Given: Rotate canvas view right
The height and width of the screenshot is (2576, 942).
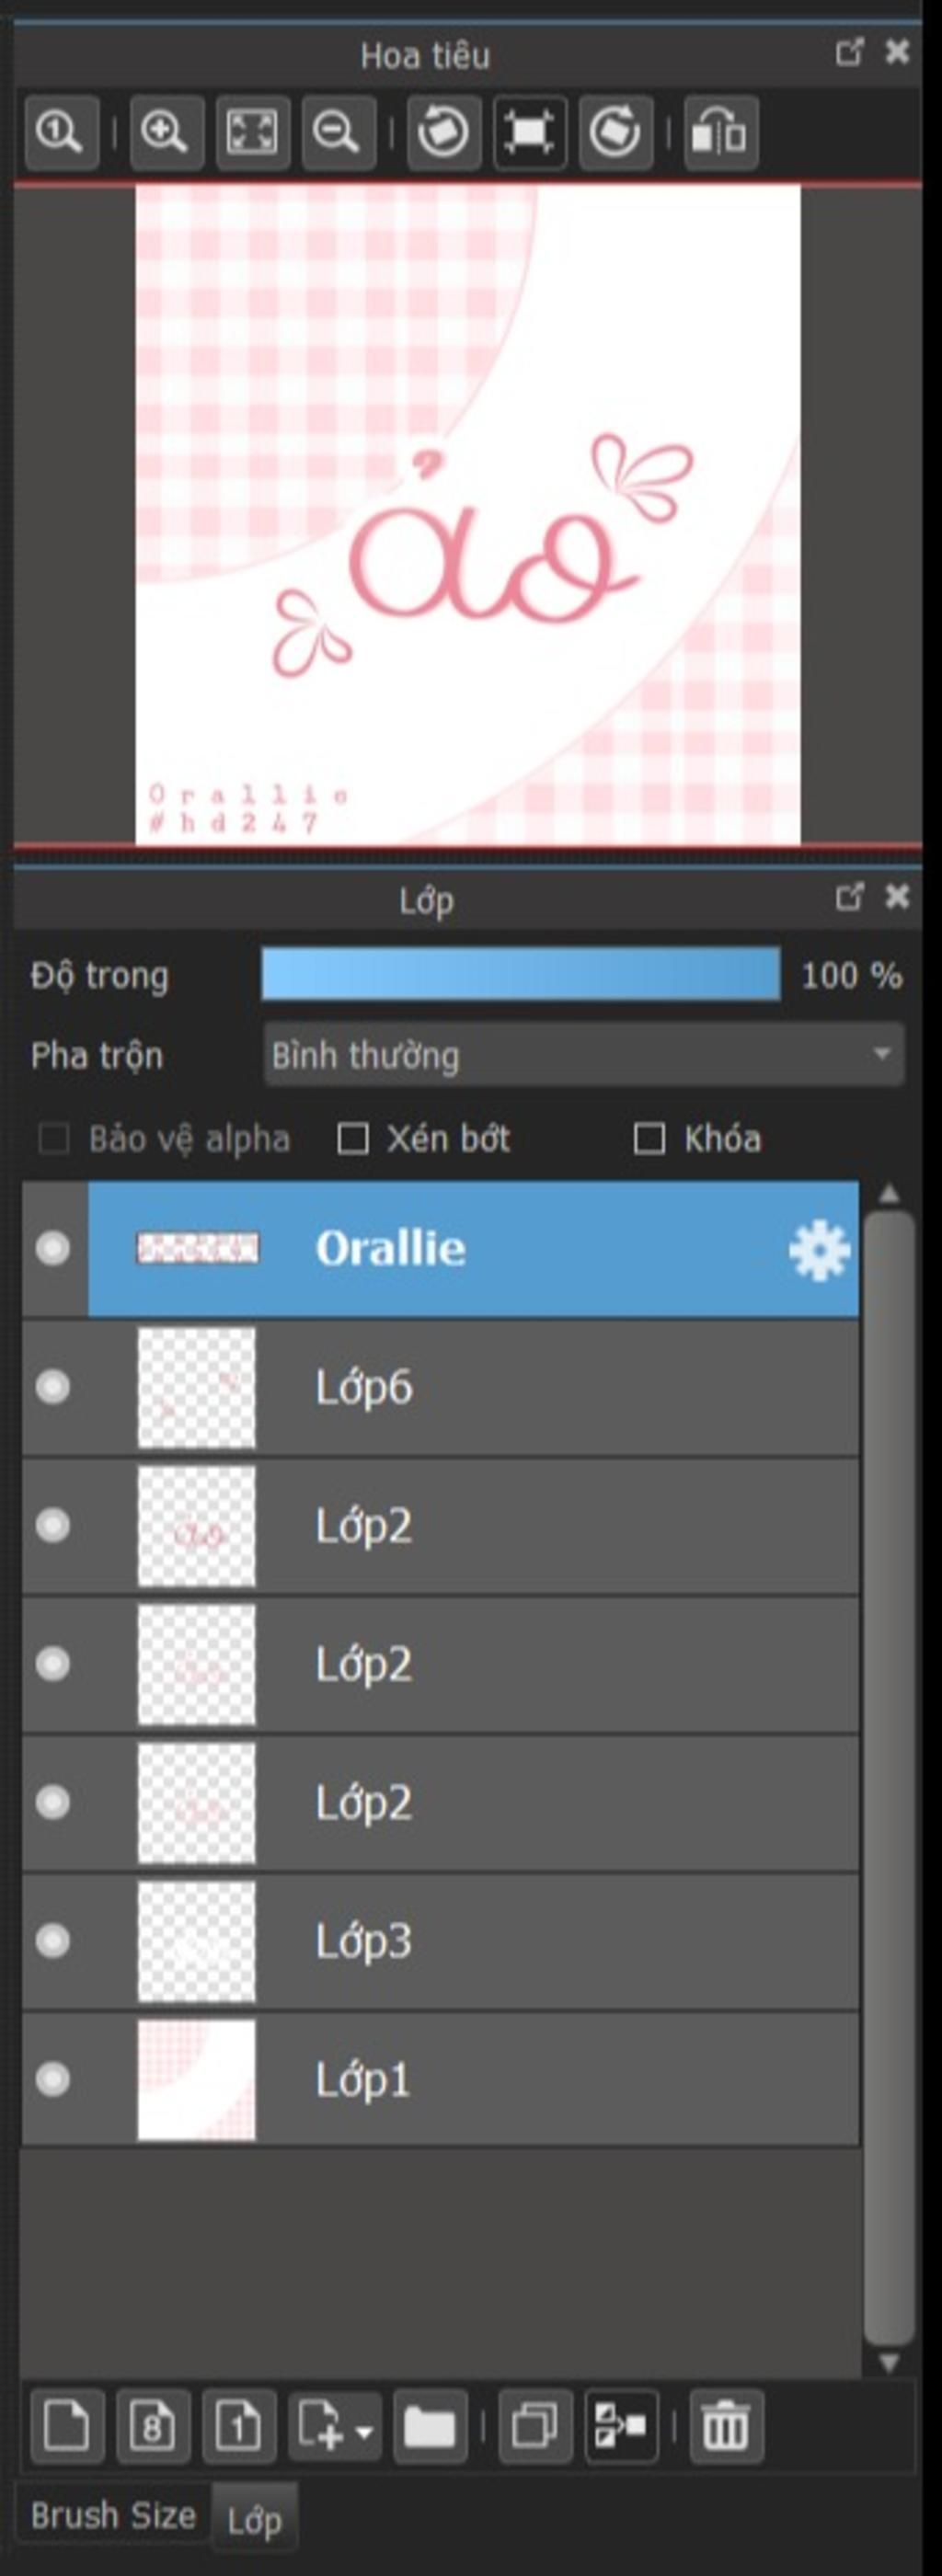Looking at the screenshot, I should click(x=615, y=132).
